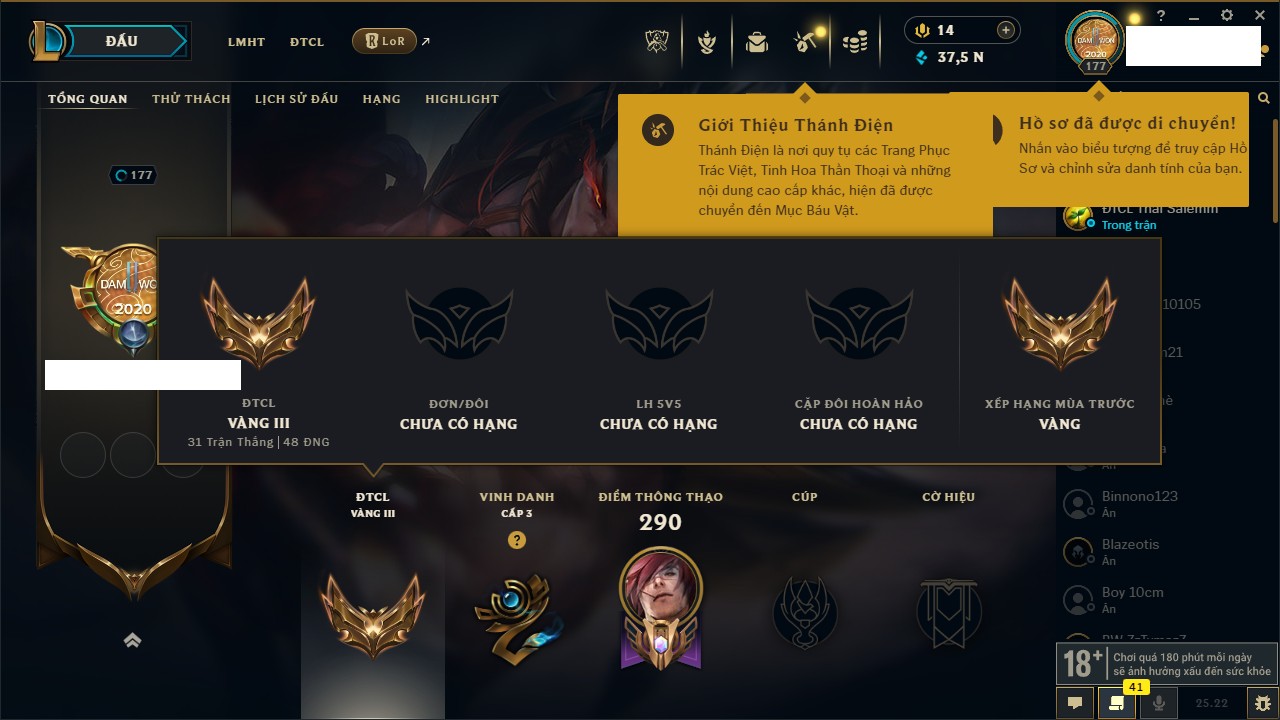This screenshot has height=720, width=1280.
Task: Open the Crafting hammer loot icon
Action: coord(805,42)
